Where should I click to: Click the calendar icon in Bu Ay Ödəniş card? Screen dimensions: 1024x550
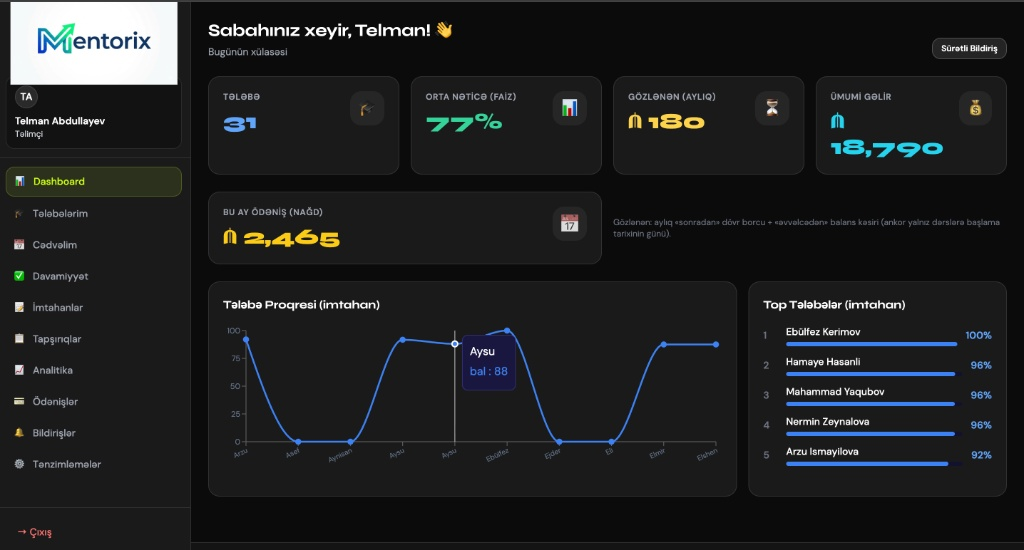pos(569,224)
